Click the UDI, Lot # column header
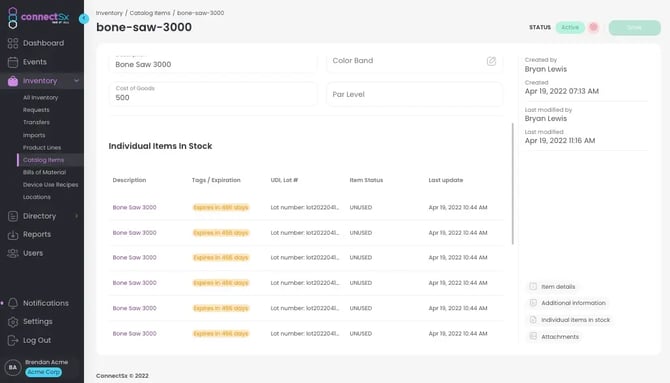The image size is (670, 383). pos(284,180)
